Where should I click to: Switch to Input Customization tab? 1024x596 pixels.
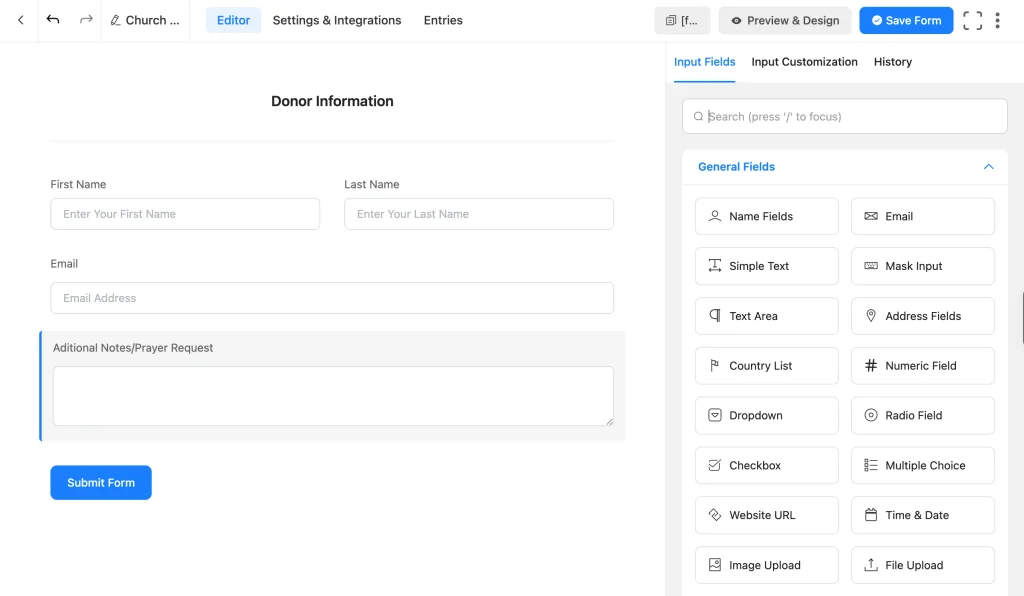[x=804, y=62]
